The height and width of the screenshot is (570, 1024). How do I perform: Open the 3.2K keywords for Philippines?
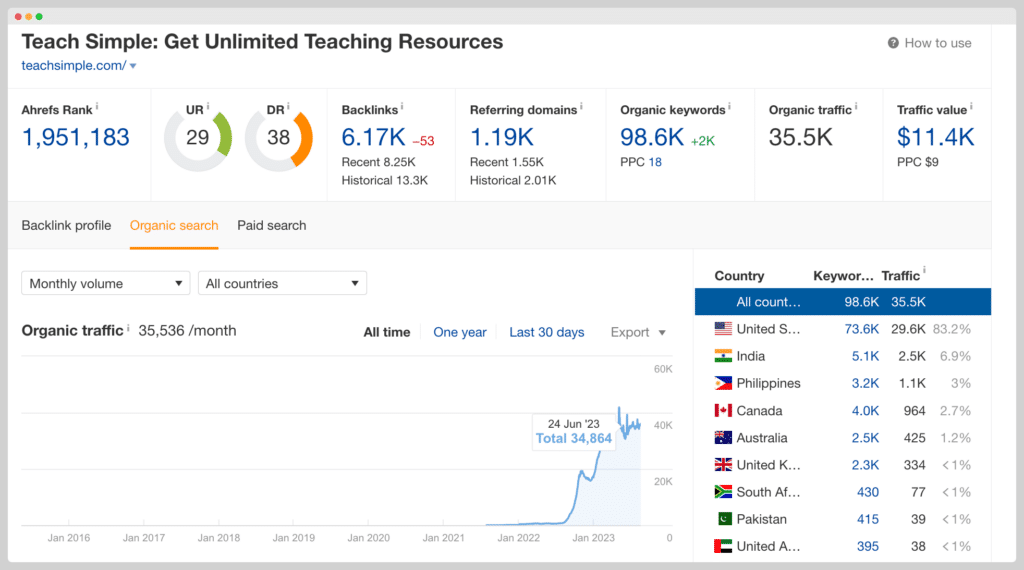coord(865,383)
